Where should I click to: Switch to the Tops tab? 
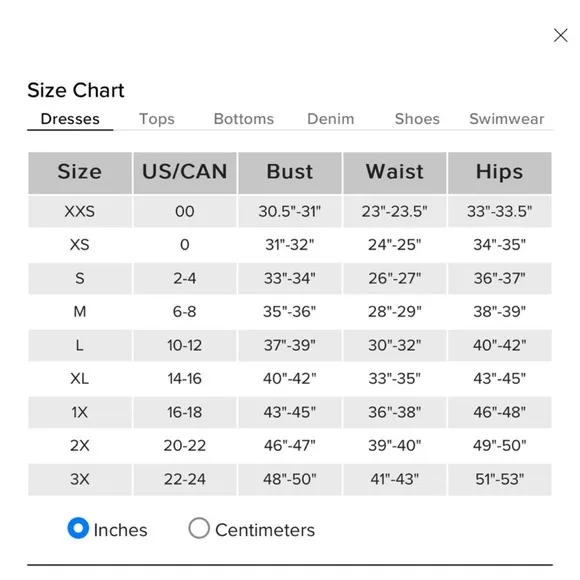[x=156, y=119]
